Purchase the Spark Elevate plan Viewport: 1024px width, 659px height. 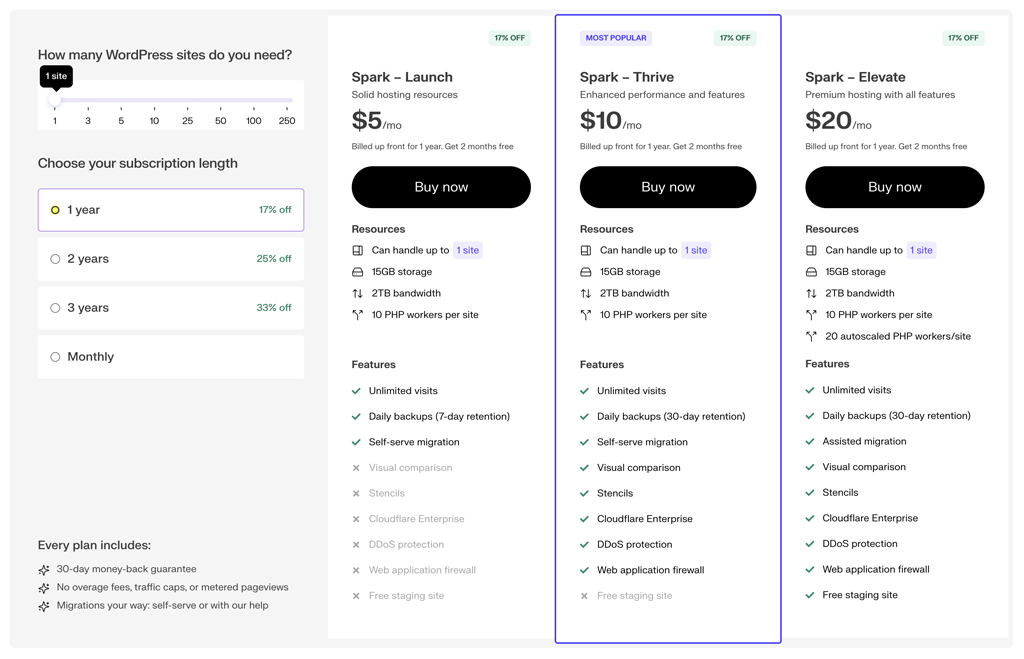[895, 187]
